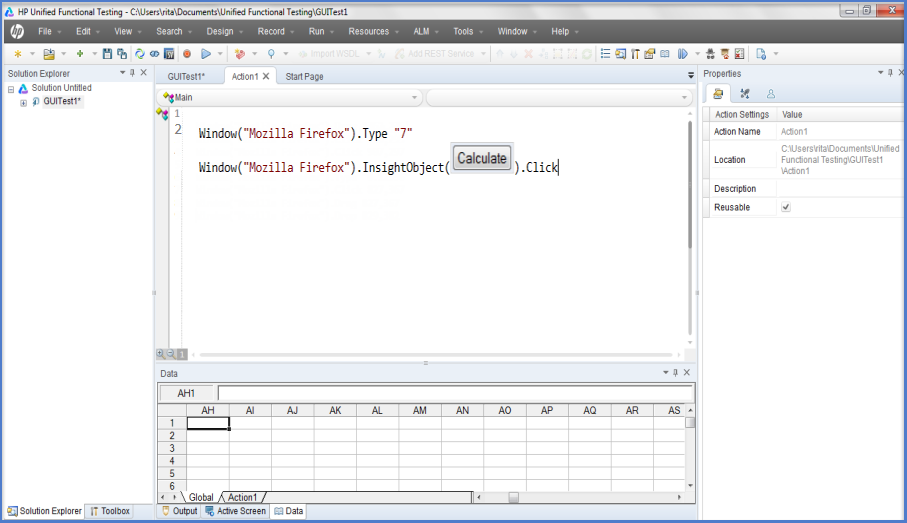Click the open book toolbar icon
Viewport: 907px width, 523px height.
click(665, 54)
